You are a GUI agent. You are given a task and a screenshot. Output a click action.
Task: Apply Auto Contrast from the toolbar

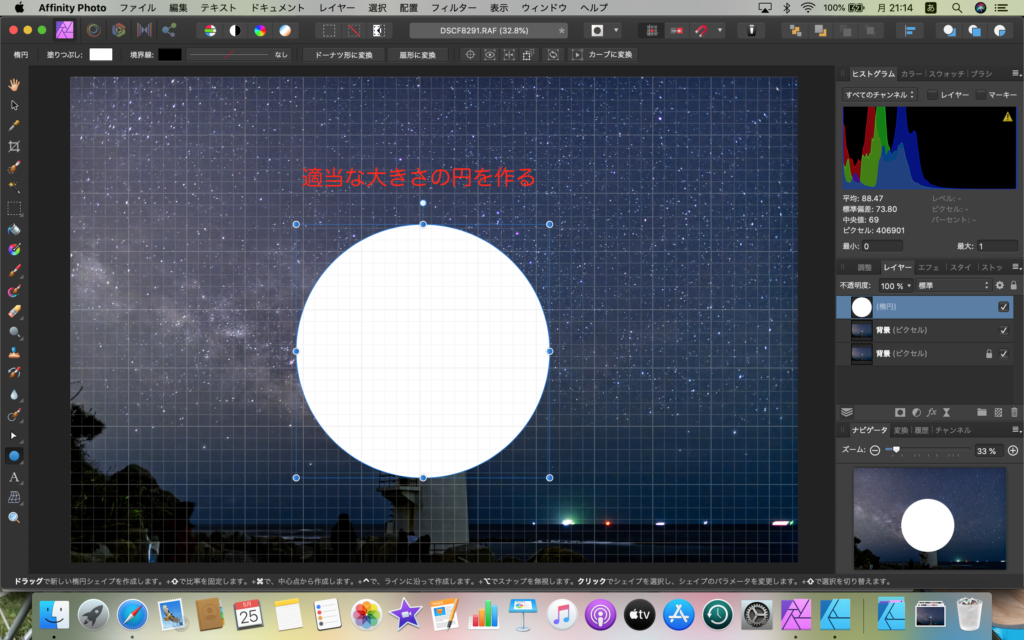click(x=235, y=30)
